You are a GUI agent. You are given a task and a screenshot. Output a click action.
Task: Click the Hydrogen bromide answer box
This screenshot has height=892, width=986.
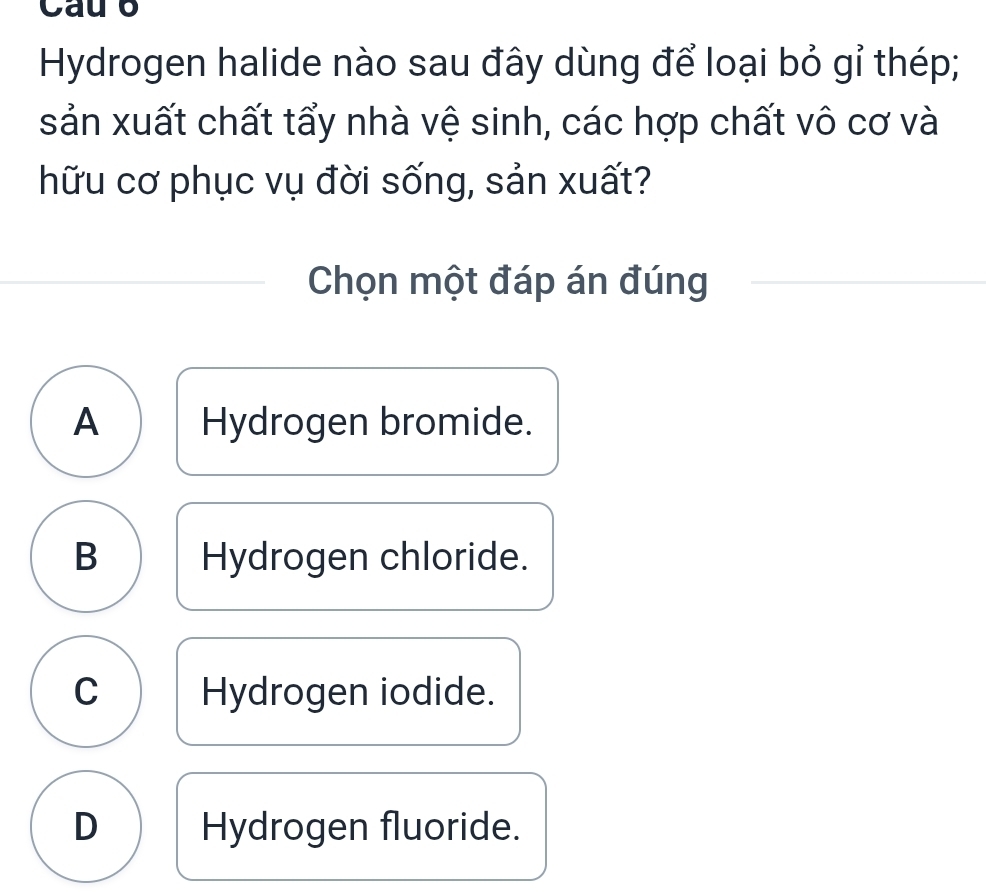tap(367, 422)
